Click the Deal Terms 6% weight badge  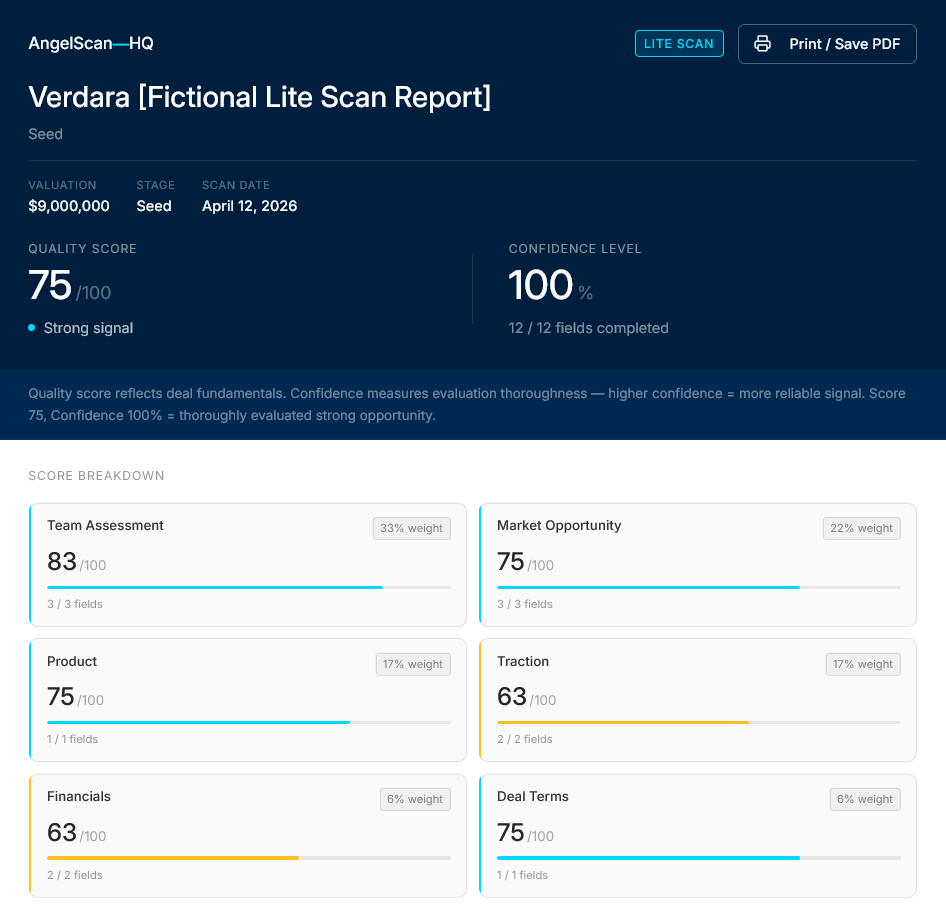[865, 799]
